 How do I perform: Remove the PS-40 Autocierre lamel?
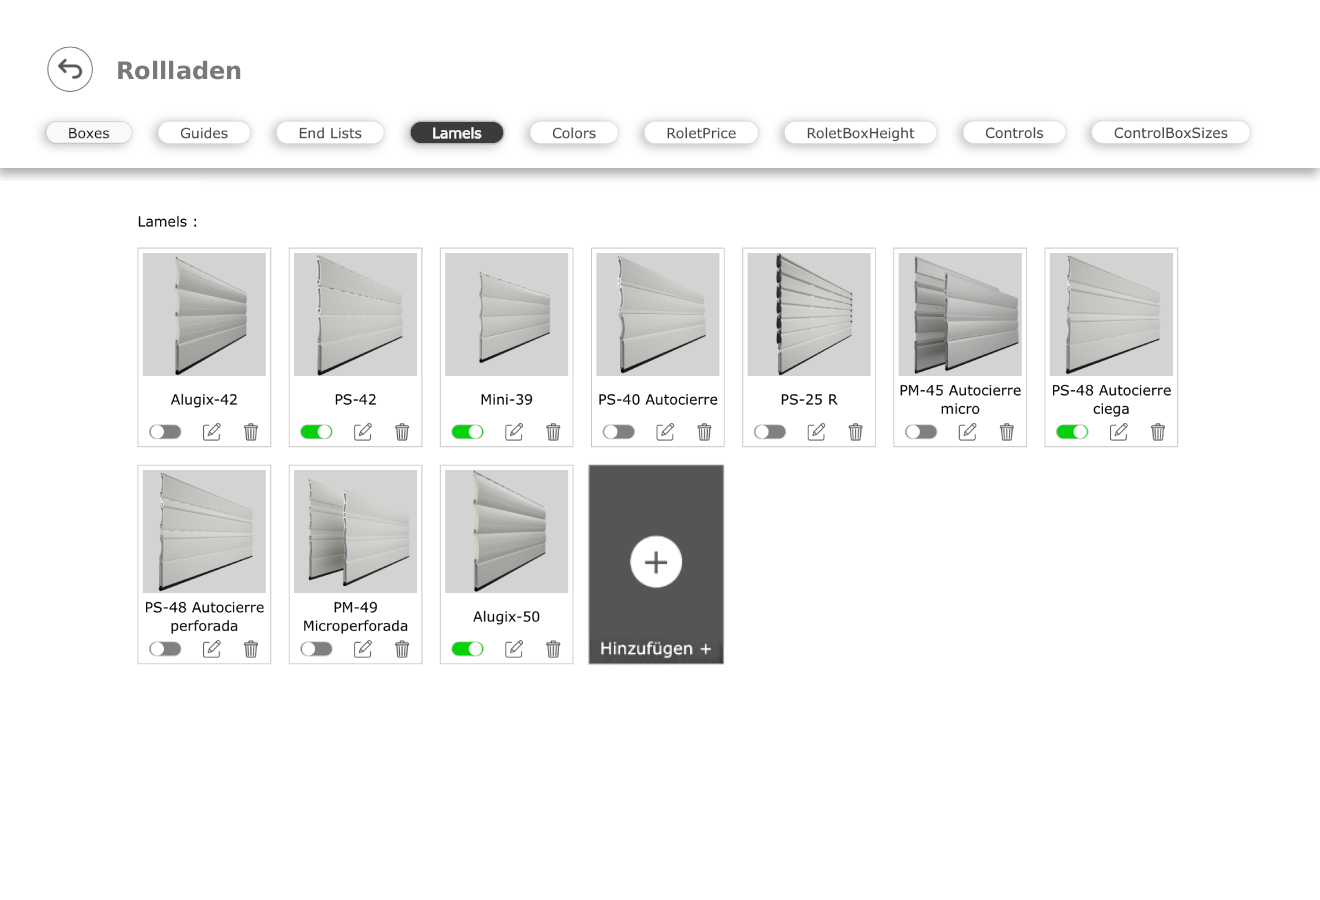pos(704,432)
